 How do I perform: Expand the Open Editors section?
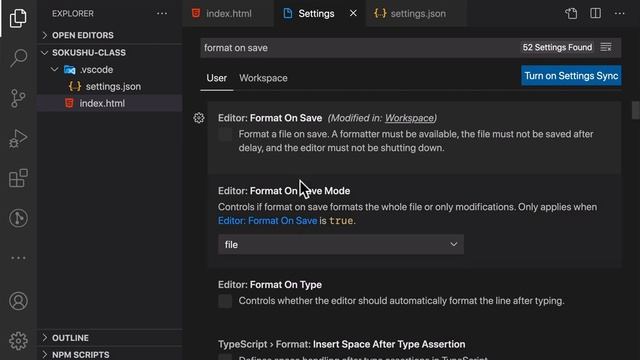[x=109, y=35]
